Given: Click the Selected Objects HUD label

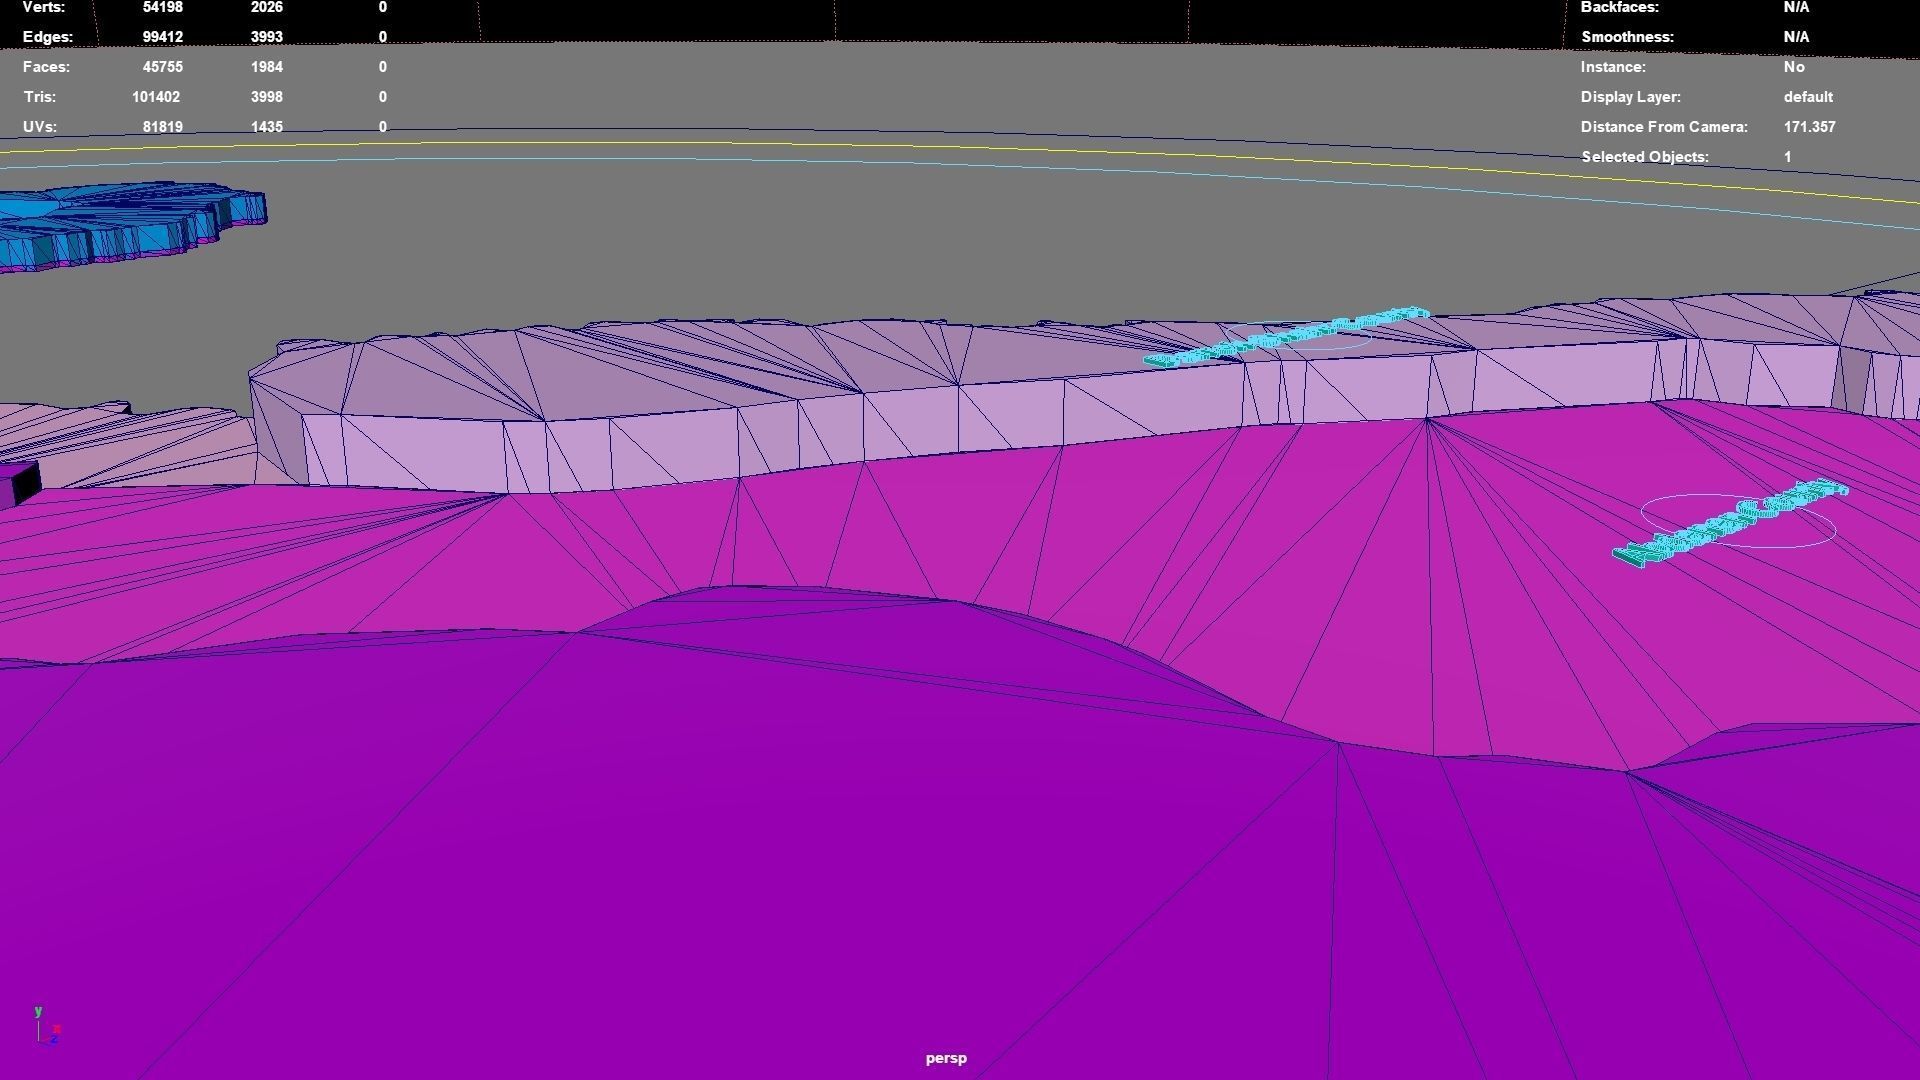Looking at the screenshot, I should point(1644,157).
